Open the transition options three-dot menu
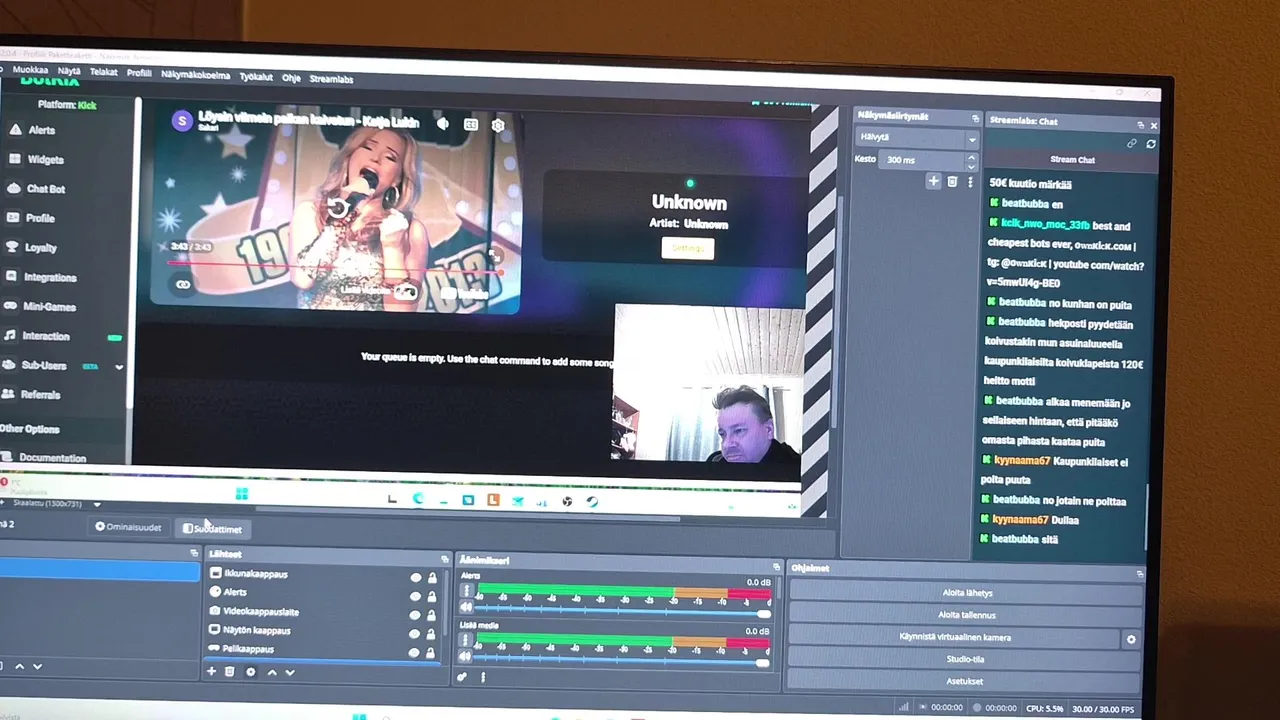1280x720 pixels. click(969, 181)
